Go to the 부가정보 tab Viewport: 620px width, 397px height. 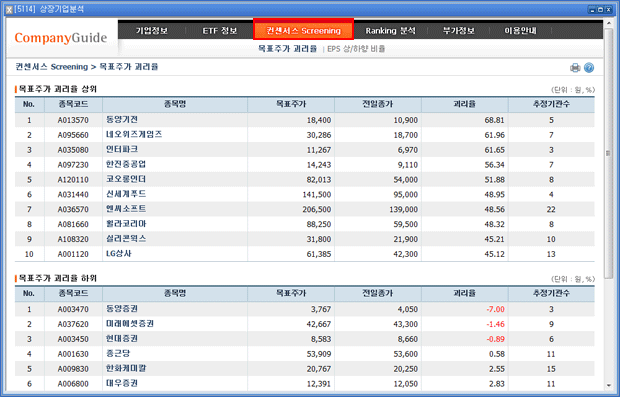(x=458, y=30)
